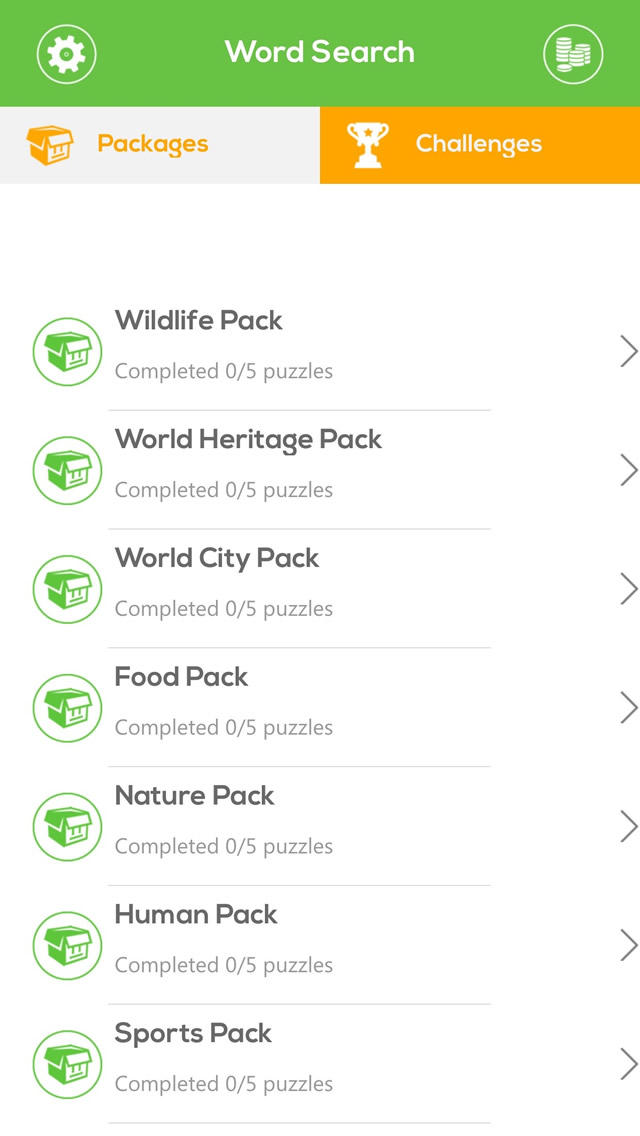
Task: Tap the Sports Pack box icon
Action: (x=67, y=1065)
